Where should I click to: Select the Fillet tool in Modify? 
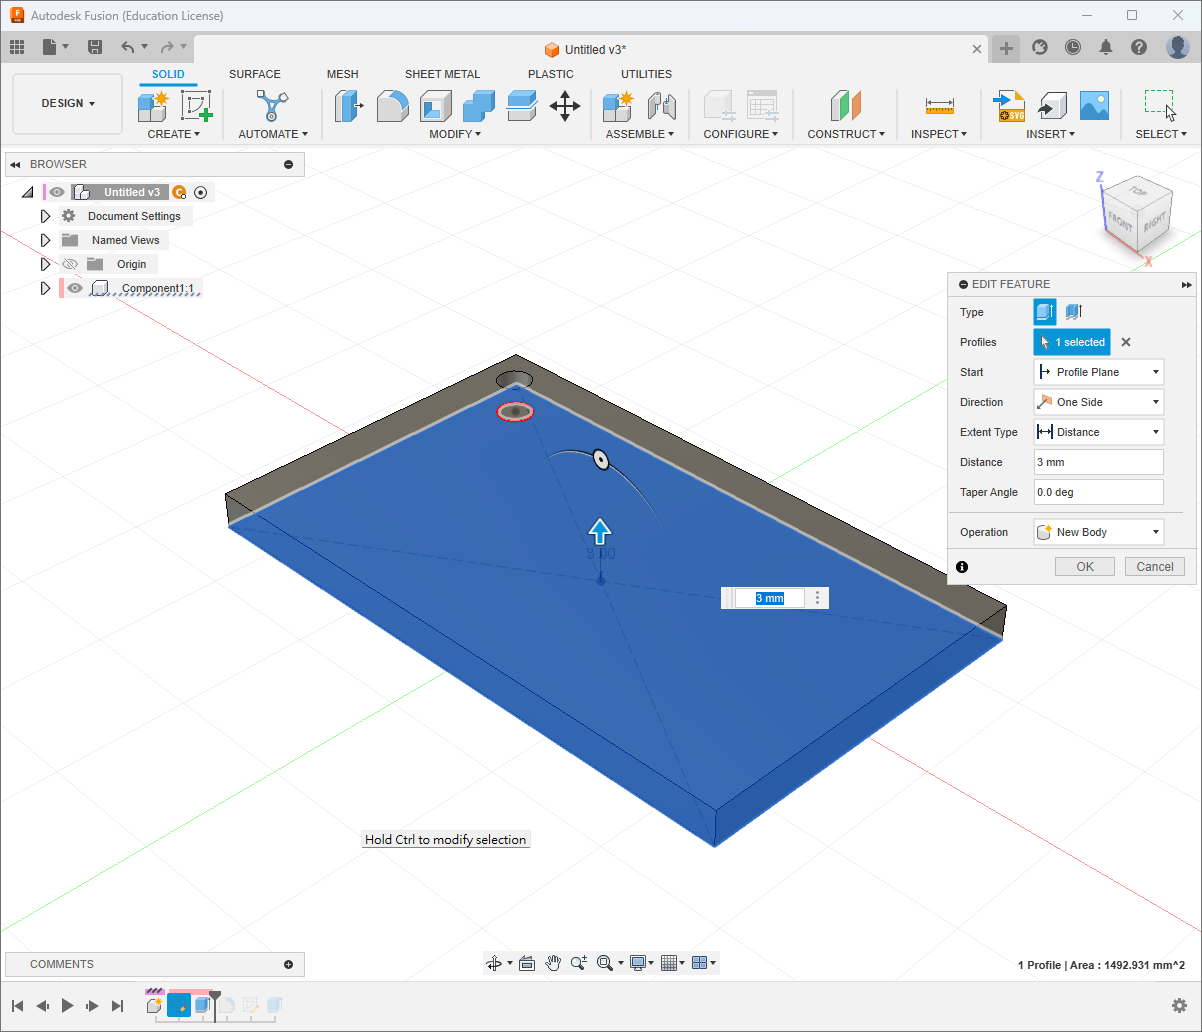pos(392,105)
